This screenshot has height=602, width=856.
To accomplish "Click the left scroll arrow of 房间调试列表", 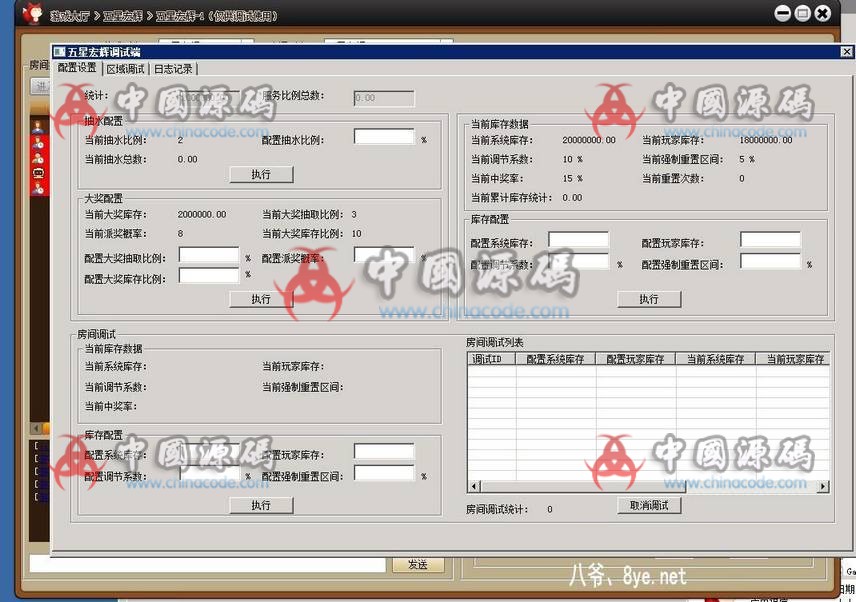I will 474,486.
